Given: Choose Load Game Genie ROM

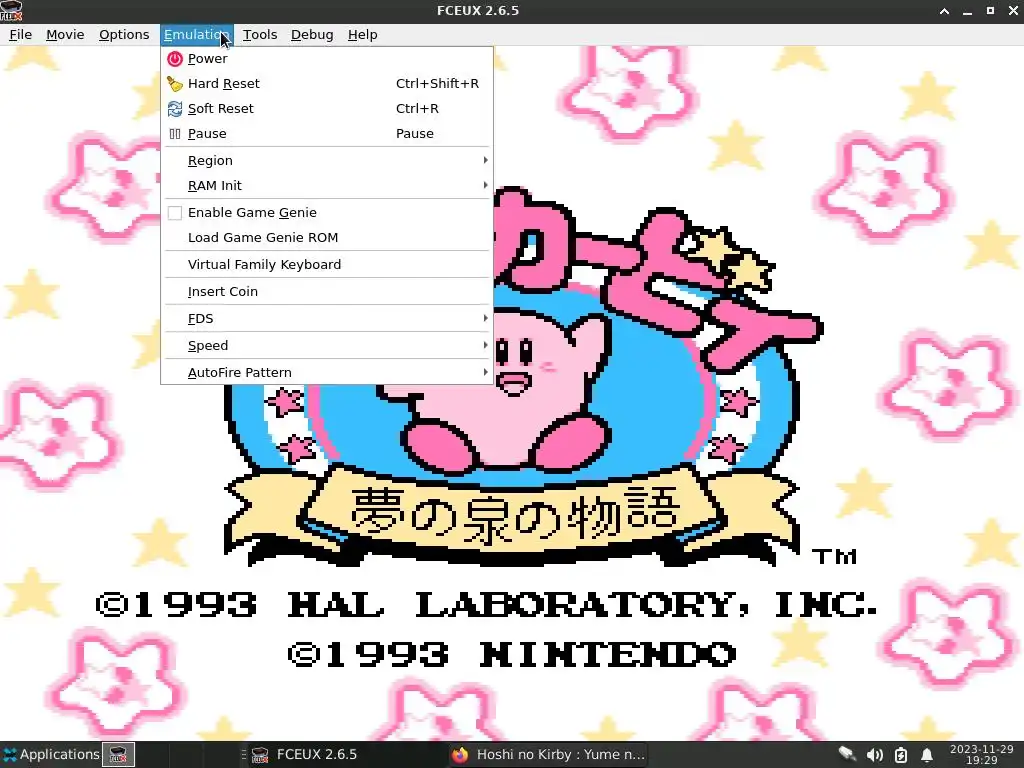Looking at the screenshot, I should 327,238.
